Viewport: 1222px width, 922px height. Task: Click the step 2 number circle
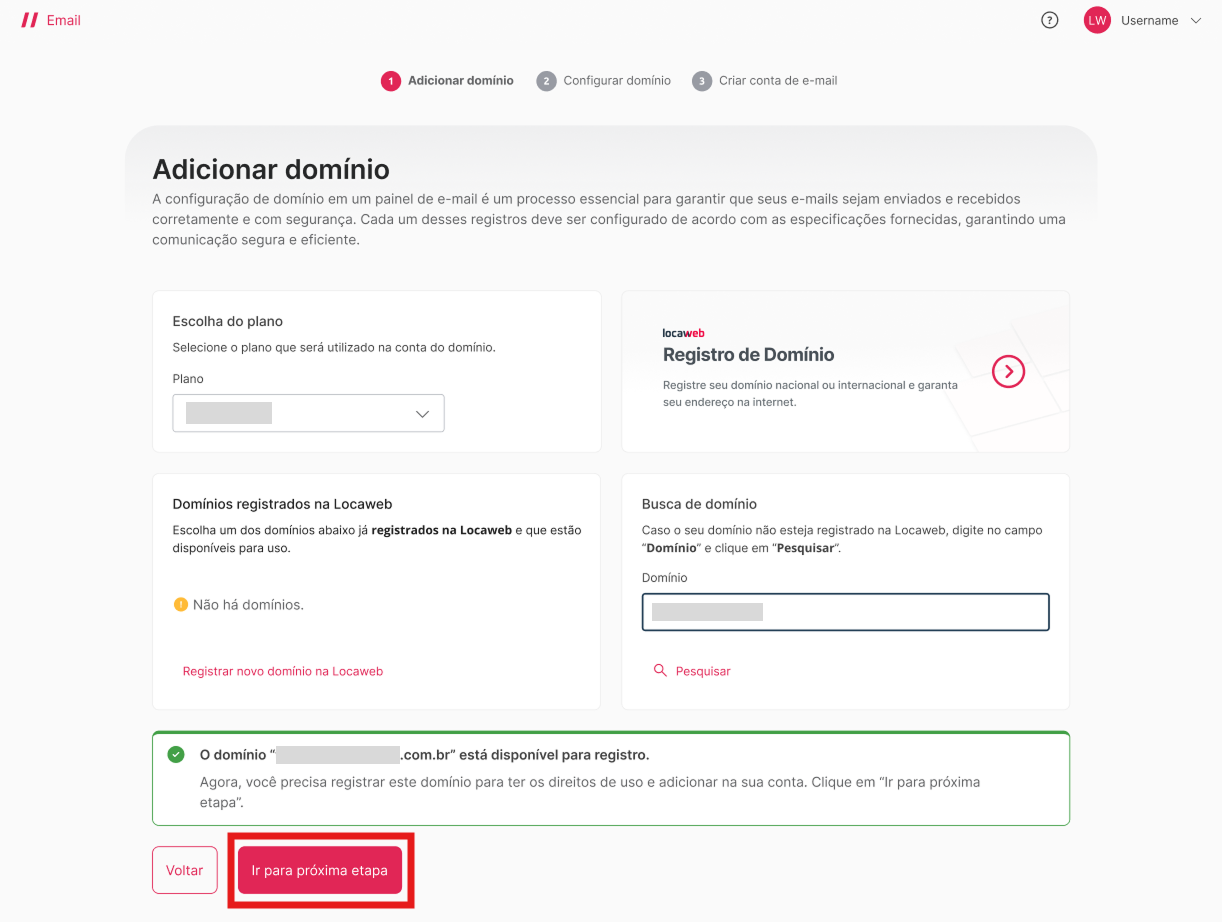point(546,81)
